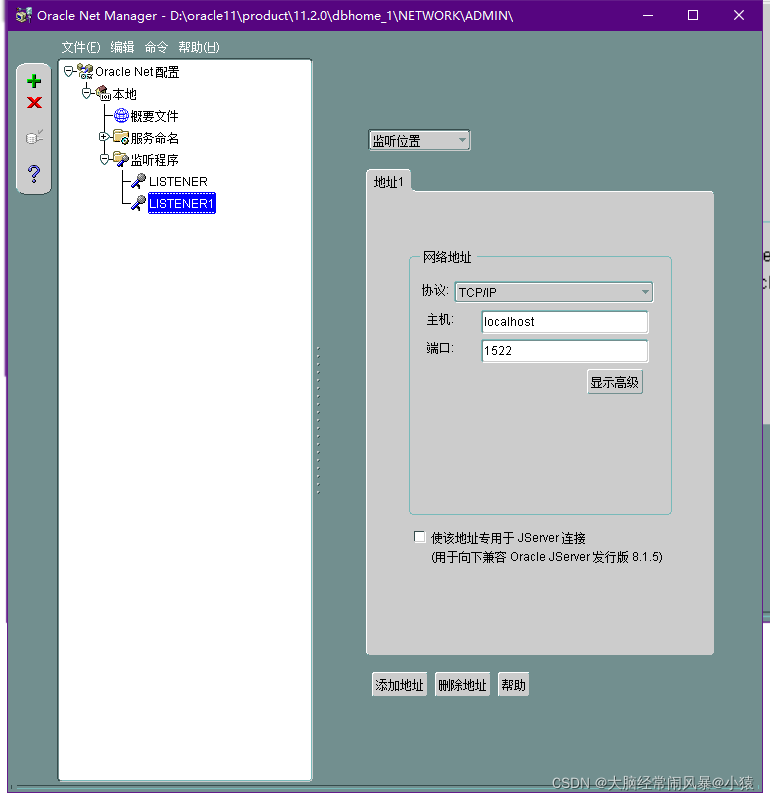Image resolution: width=770 pixels, height=800 pixels.
Task: Click the green plus create icon
Action: (x=34, y=81)
